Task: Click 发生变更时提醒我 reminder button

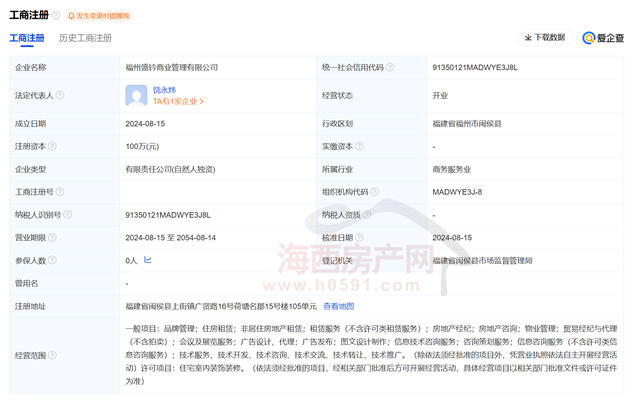Action: pyautogui.click(x=99, y=16)
